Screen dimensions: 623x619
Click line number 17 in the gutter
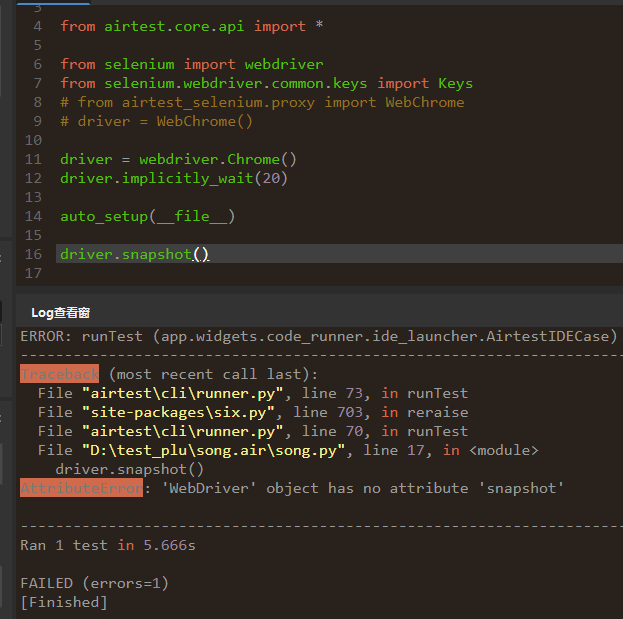point(33,273)
